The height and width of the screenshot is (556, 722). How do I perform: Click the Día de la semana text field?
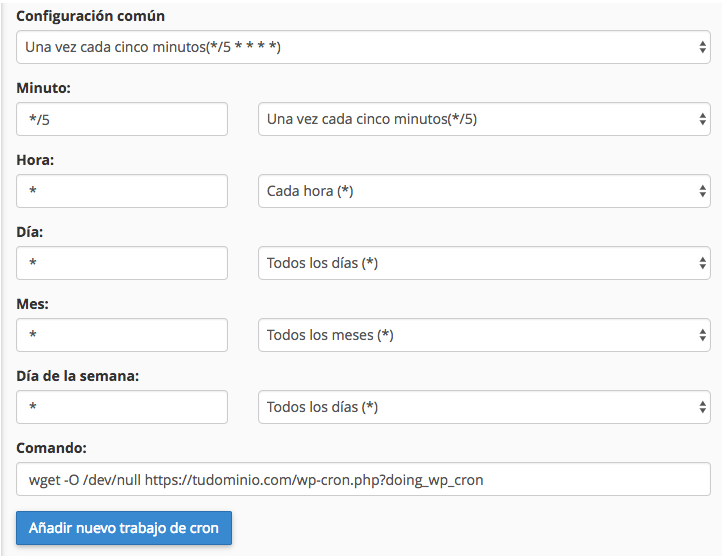(122, 407)
